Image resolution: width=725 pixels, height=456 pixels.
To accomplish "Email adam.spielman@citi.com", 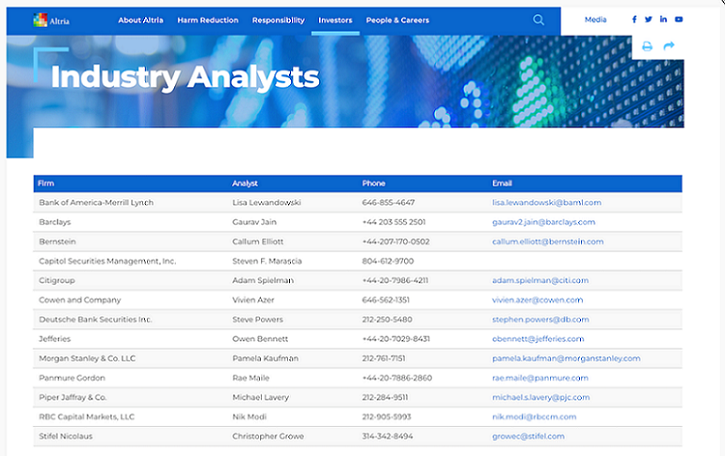I will [x=540, y=280].
